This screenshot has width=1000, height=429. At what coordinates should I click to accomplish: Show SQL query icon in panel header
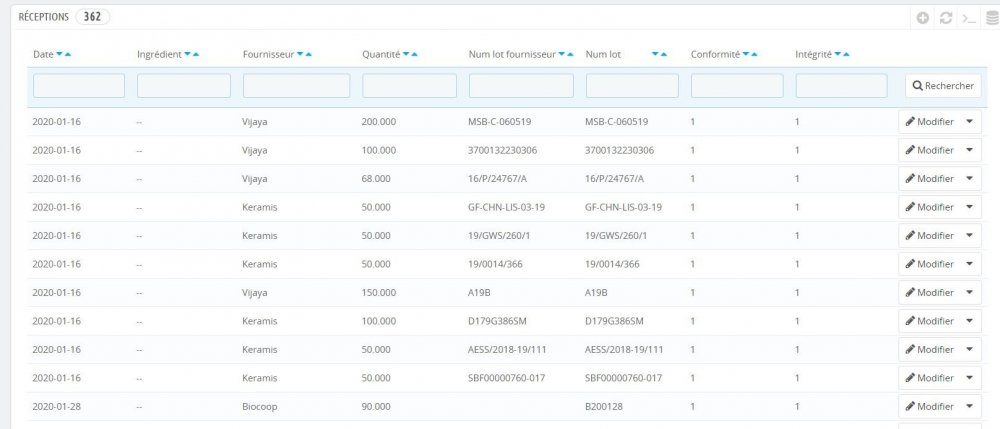point(969,18)
